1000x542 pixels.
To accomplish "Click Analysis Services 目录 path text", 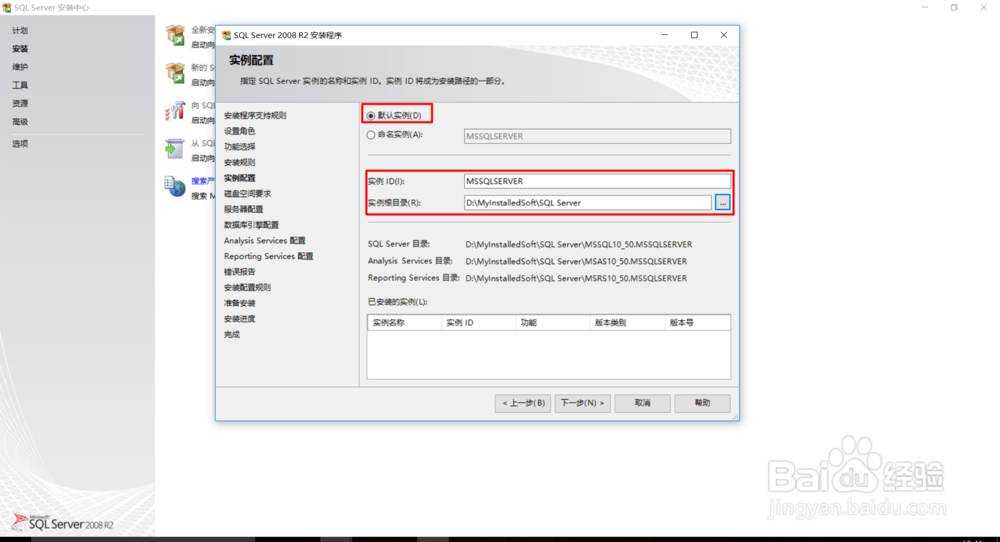I will [x=576, y=261].
